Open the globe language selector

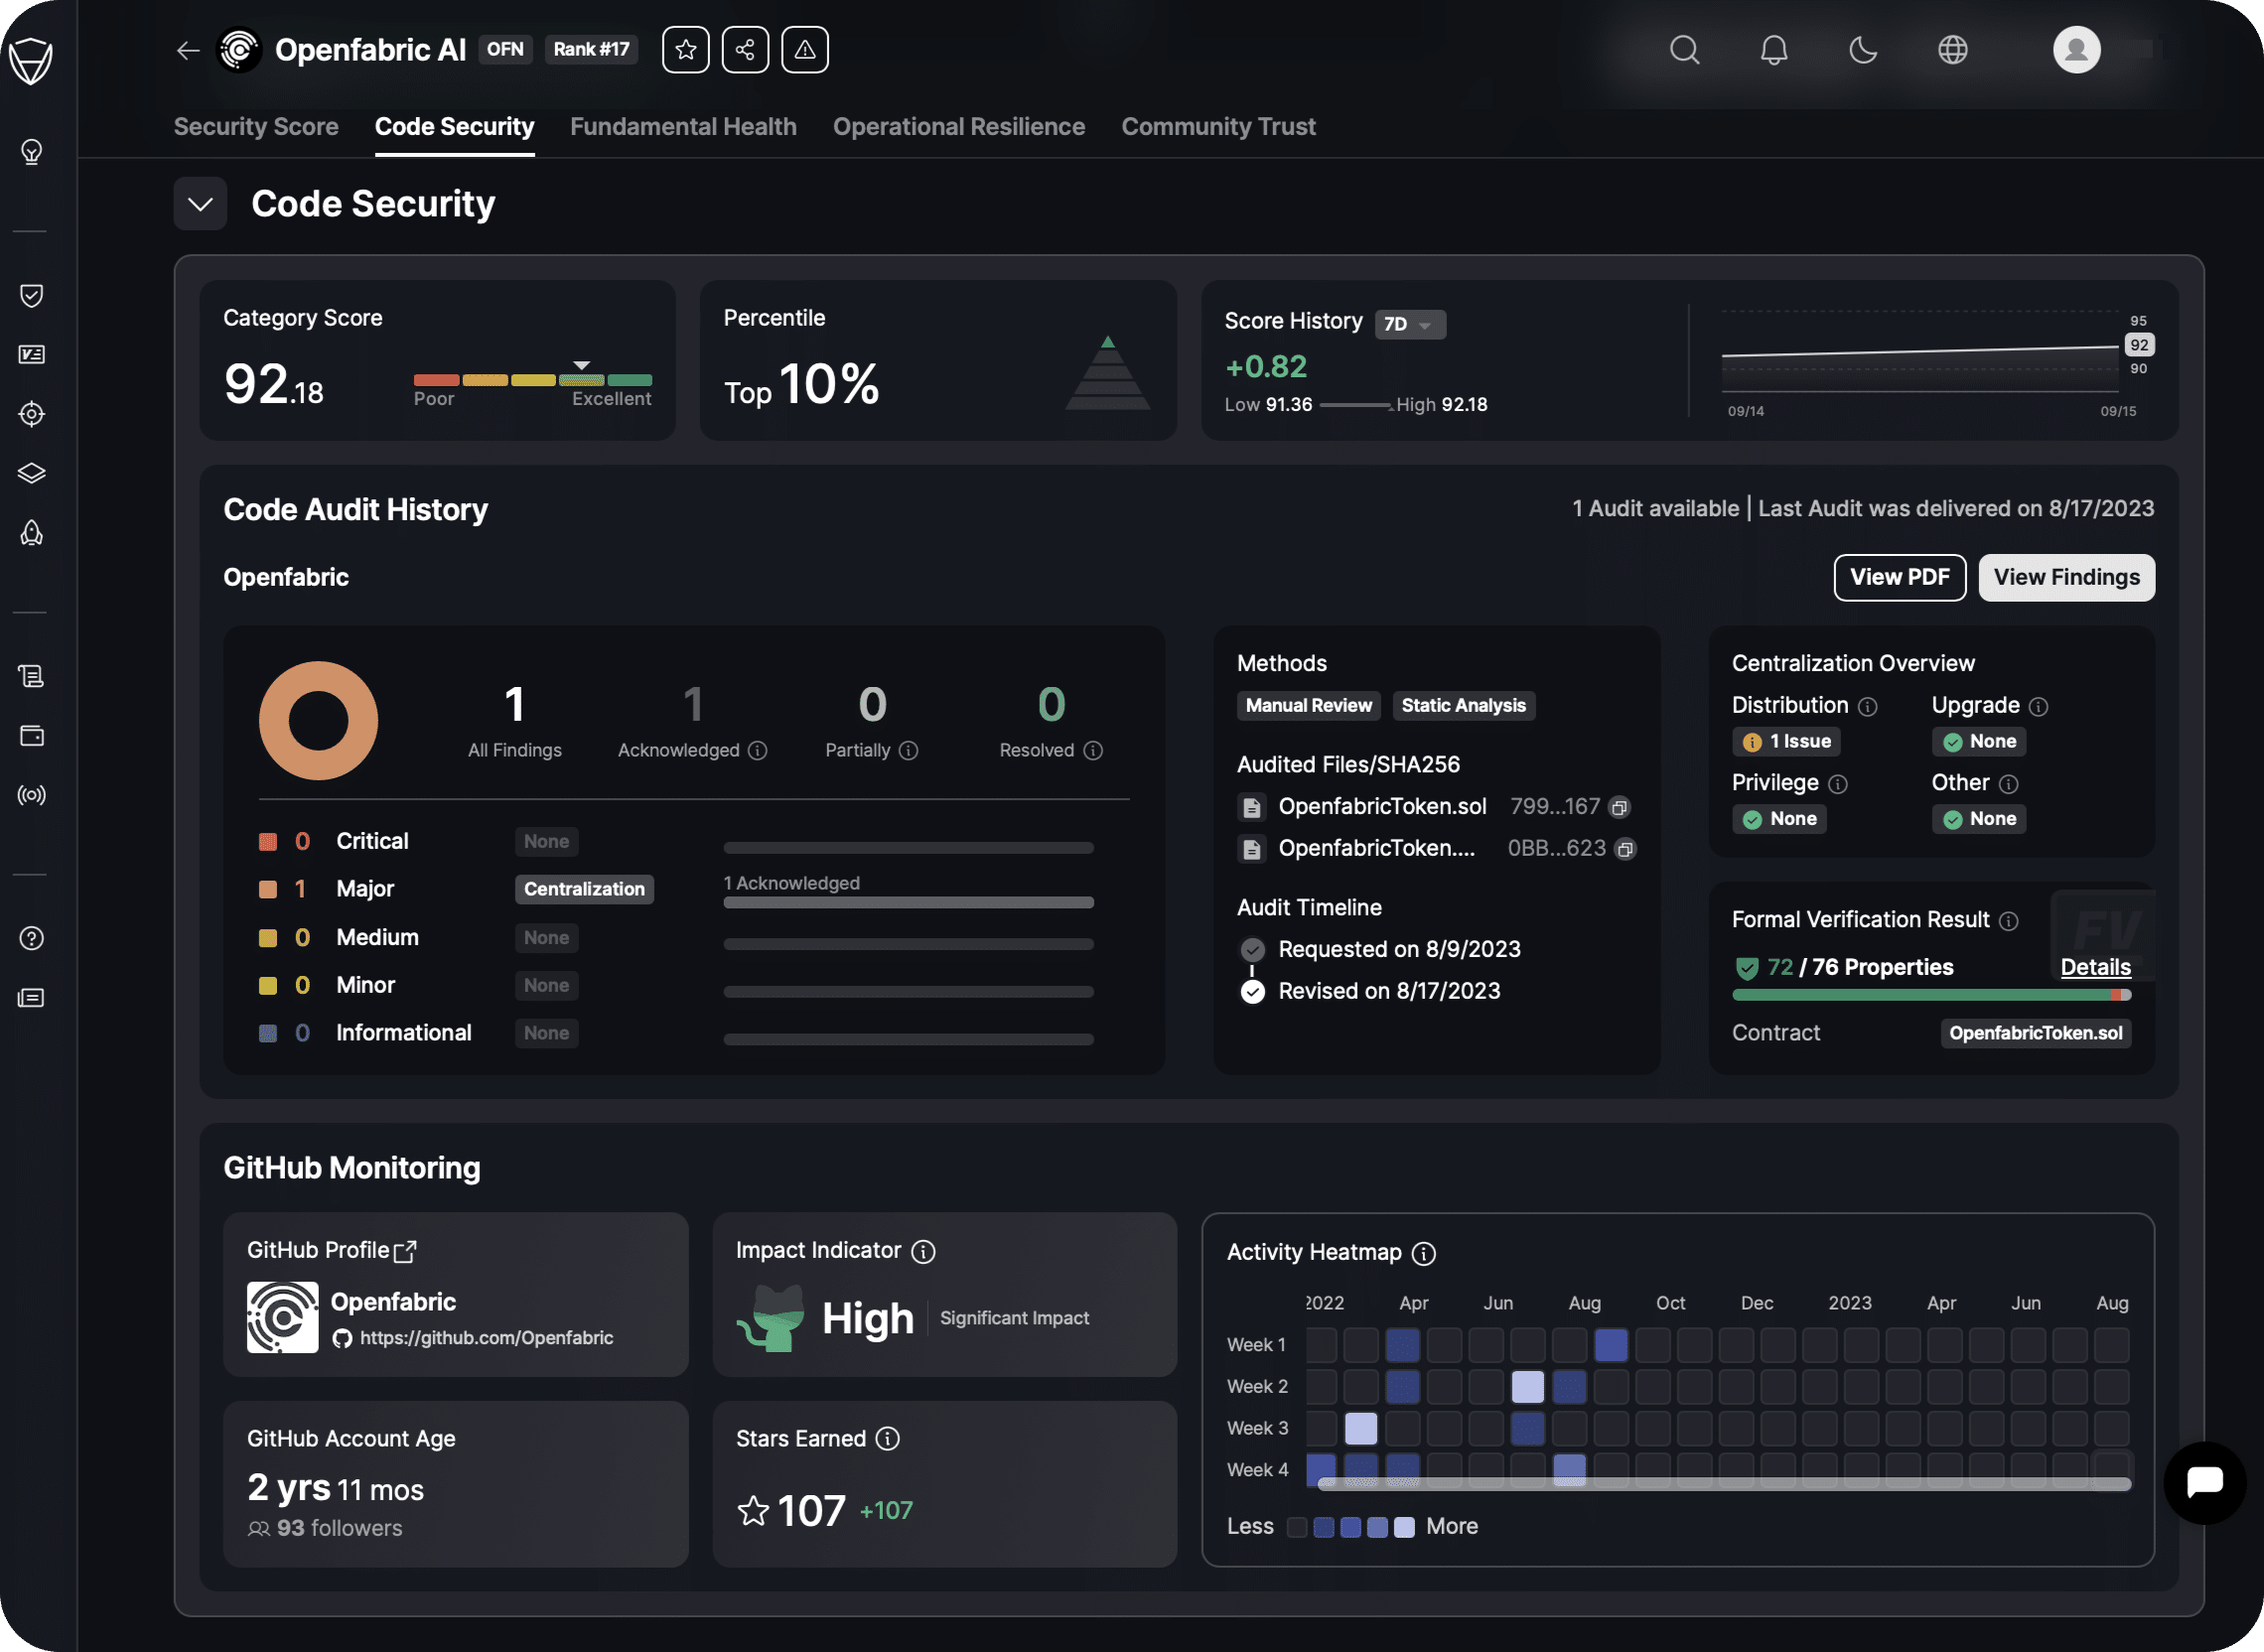coord(1953,50)
